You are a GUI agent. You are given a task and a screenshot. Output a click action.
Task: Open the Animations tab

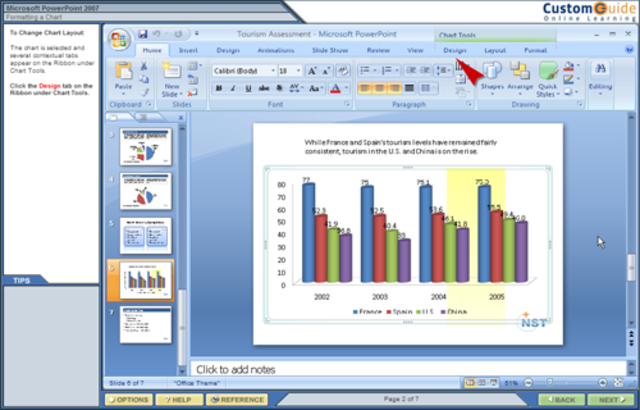click(x=276, y=50)
